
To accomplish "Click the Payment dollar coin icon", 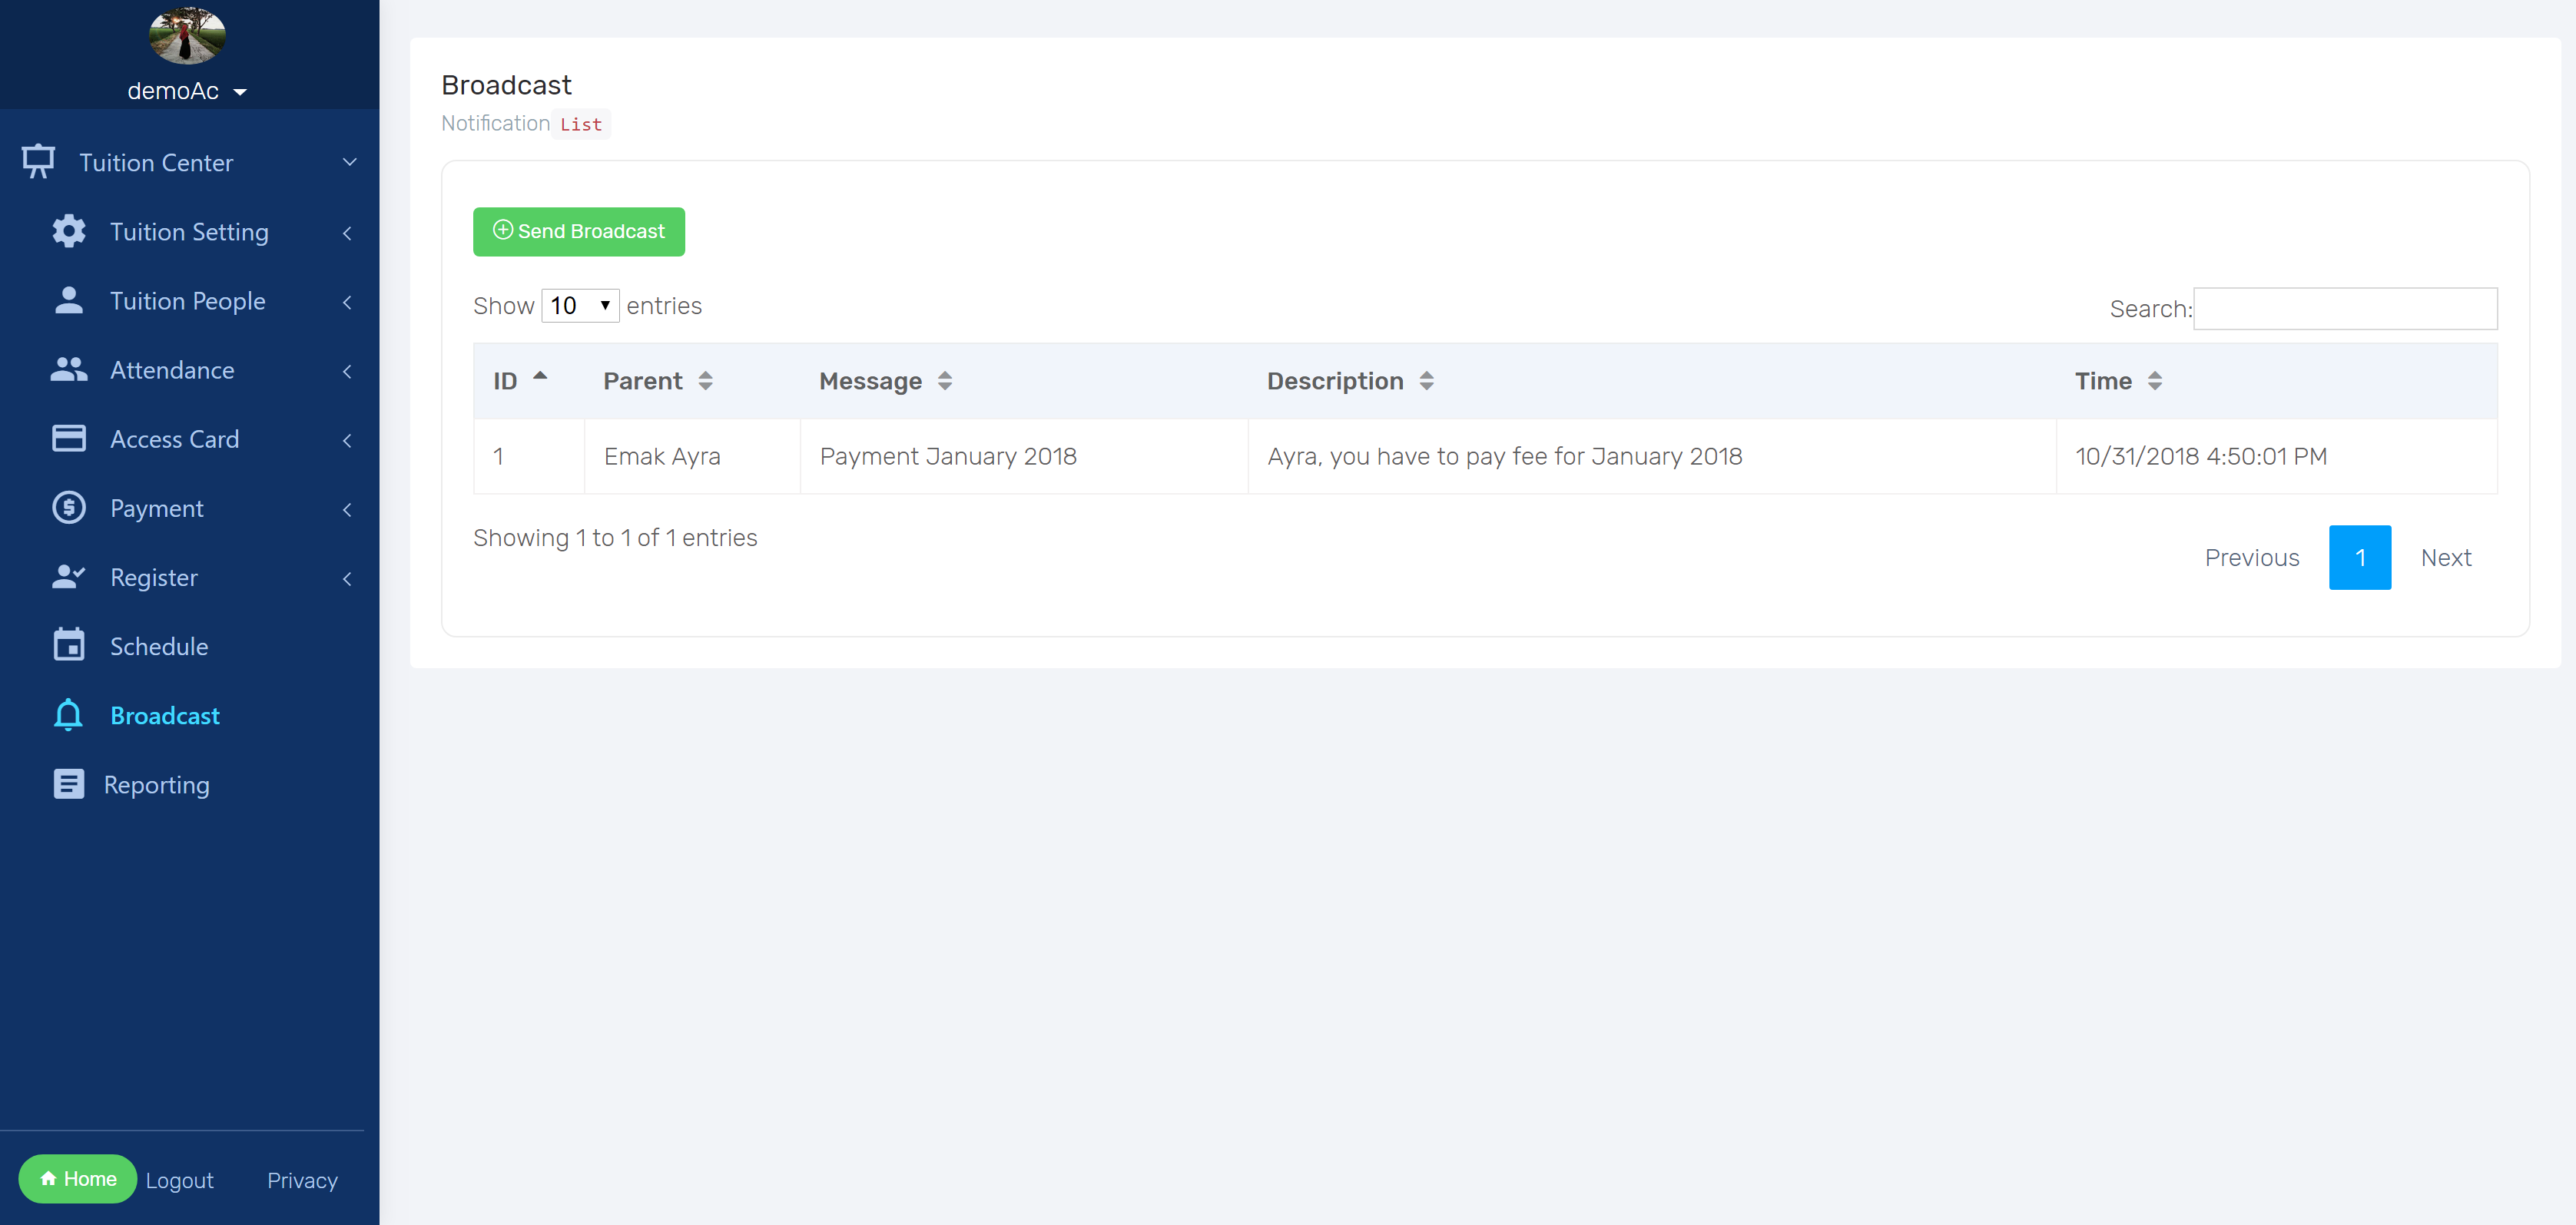I will [69, 507].
